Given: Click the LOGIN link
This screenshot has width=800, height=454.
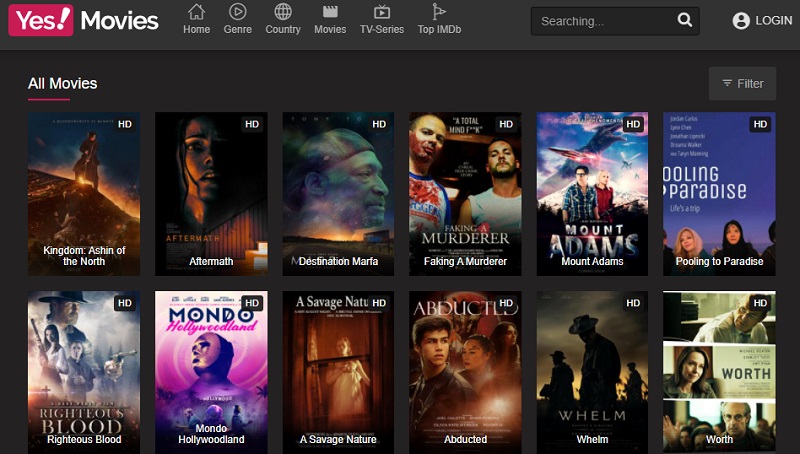Looking at the screenshot, I should [773, 21].
